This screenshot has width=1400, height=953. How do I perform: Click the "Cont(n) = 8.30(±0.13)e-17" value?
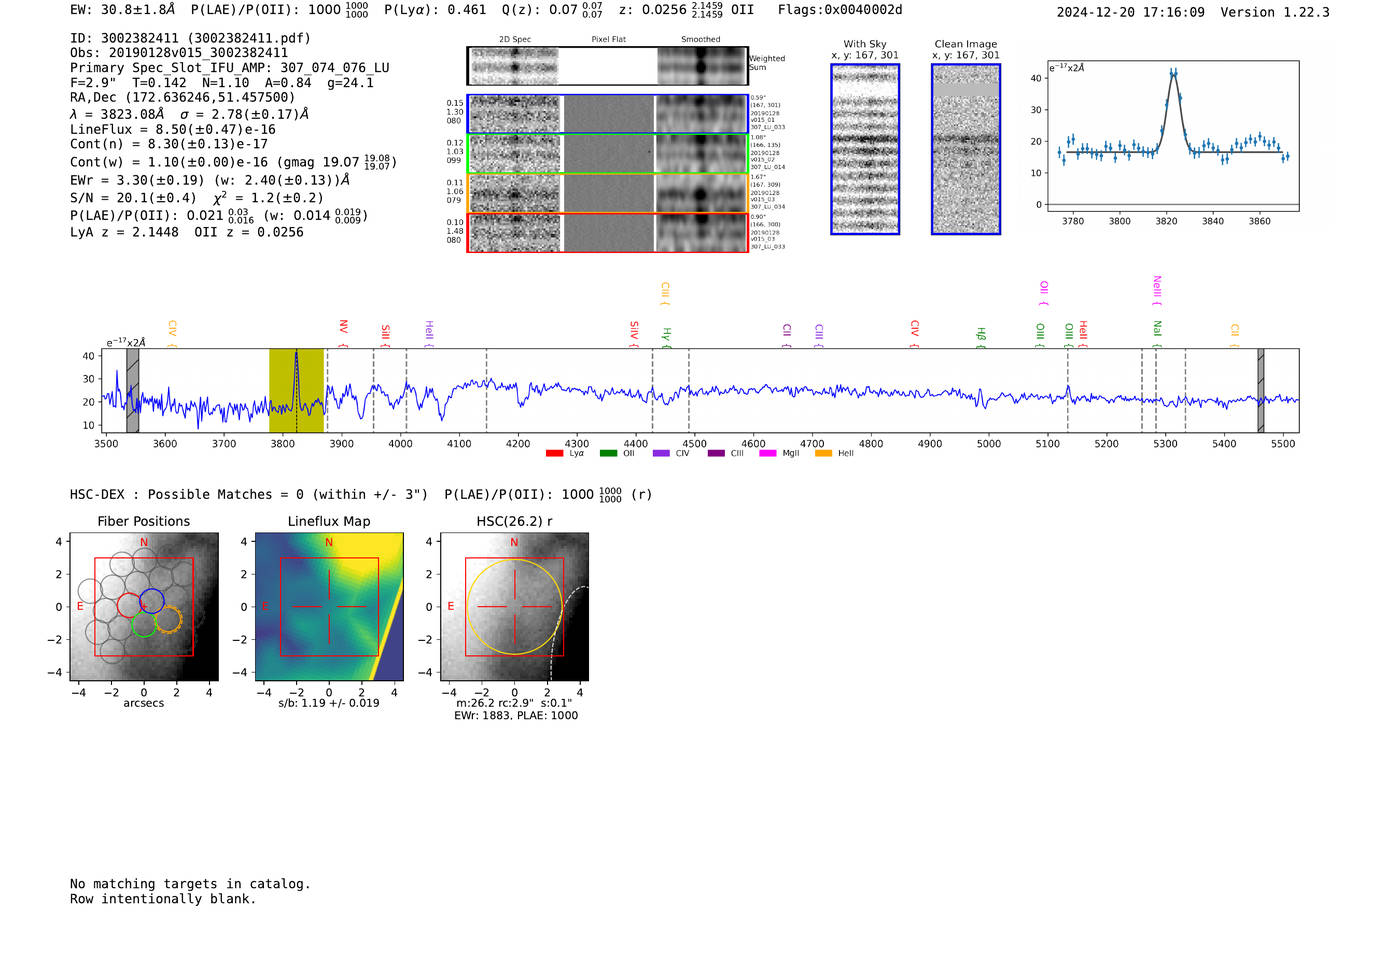coord(169,144)
